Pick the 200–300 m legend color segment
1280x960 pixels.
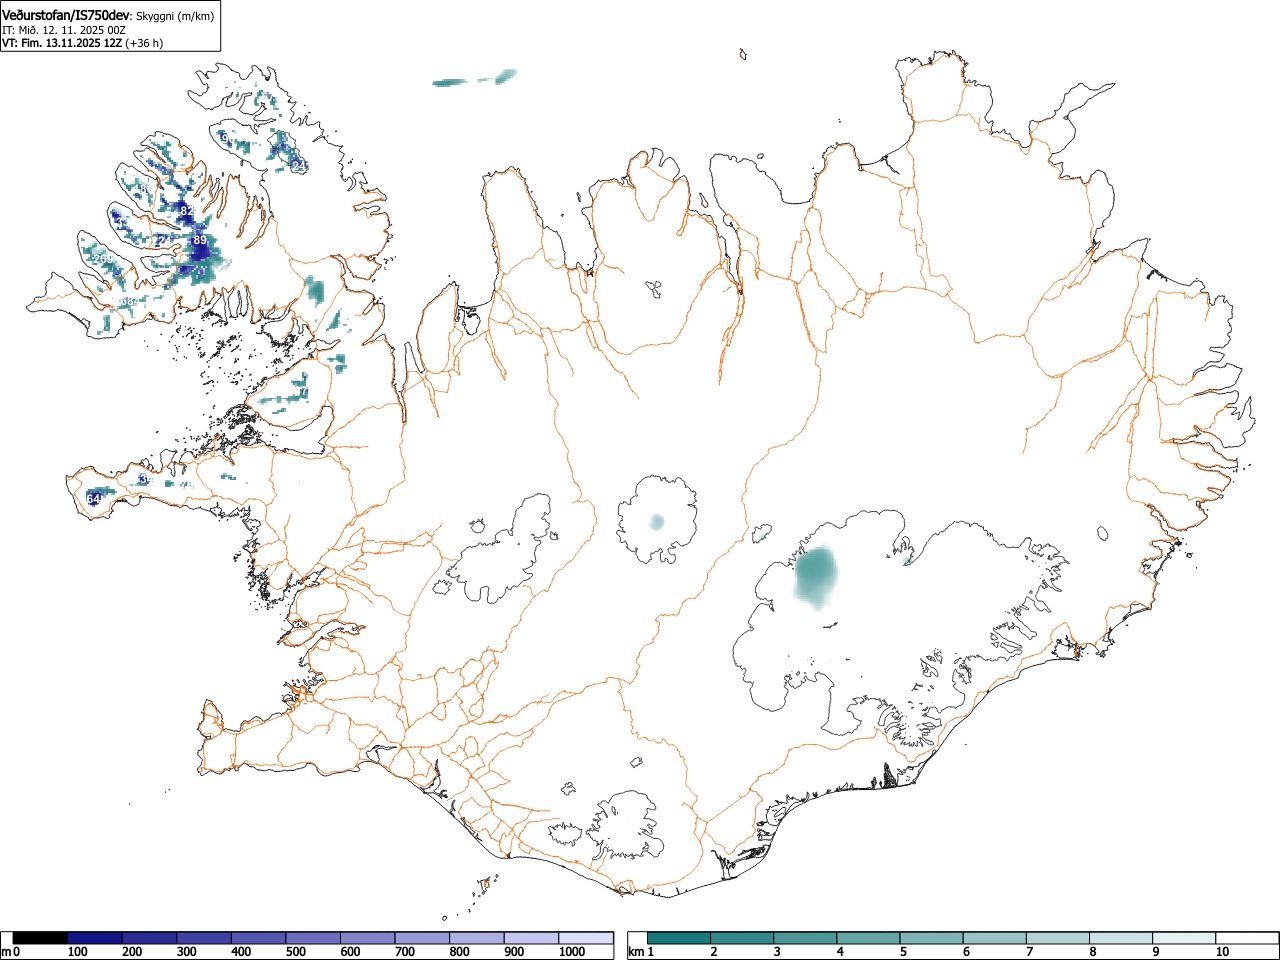click(x=150, y=938)
